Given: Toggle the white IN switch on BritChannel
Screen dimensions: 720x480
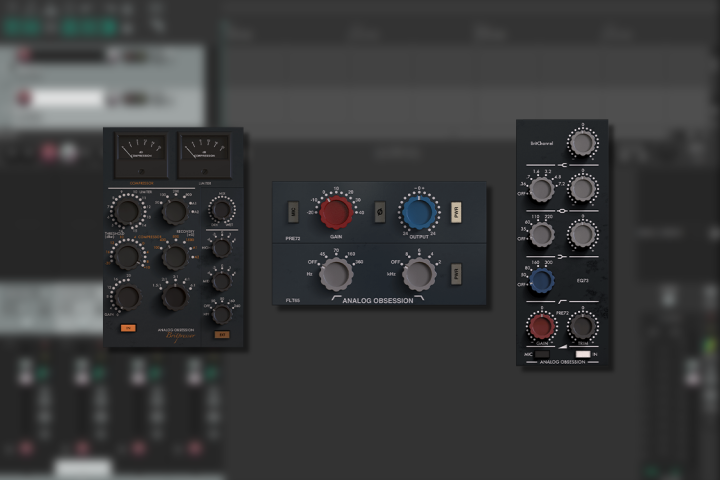Looking at the screenshot, I should pyautogui.click(x=583, y=354).
